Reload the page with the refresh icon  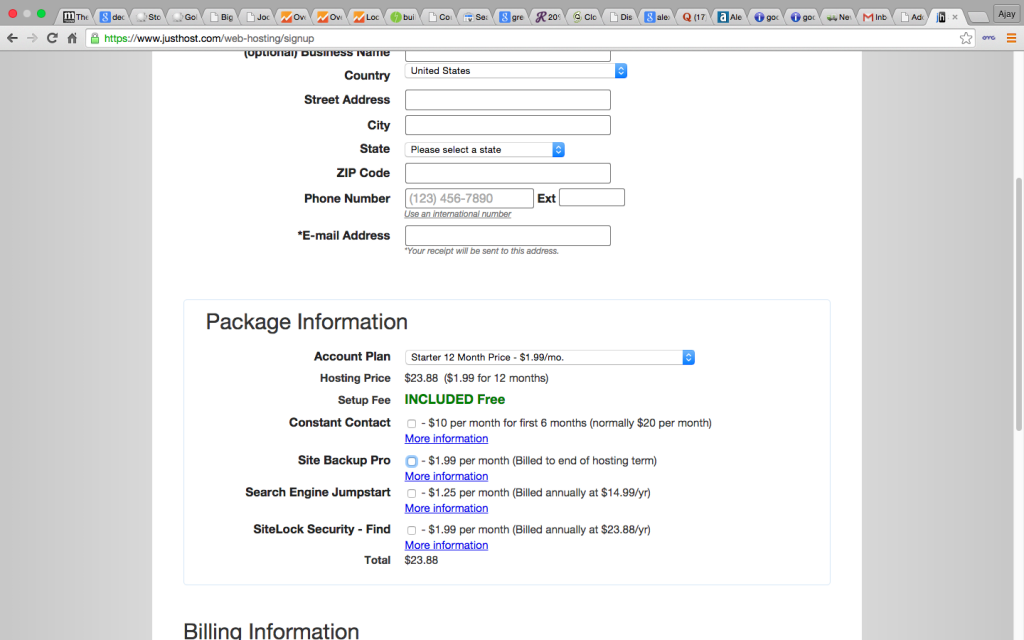click(52, 38)
